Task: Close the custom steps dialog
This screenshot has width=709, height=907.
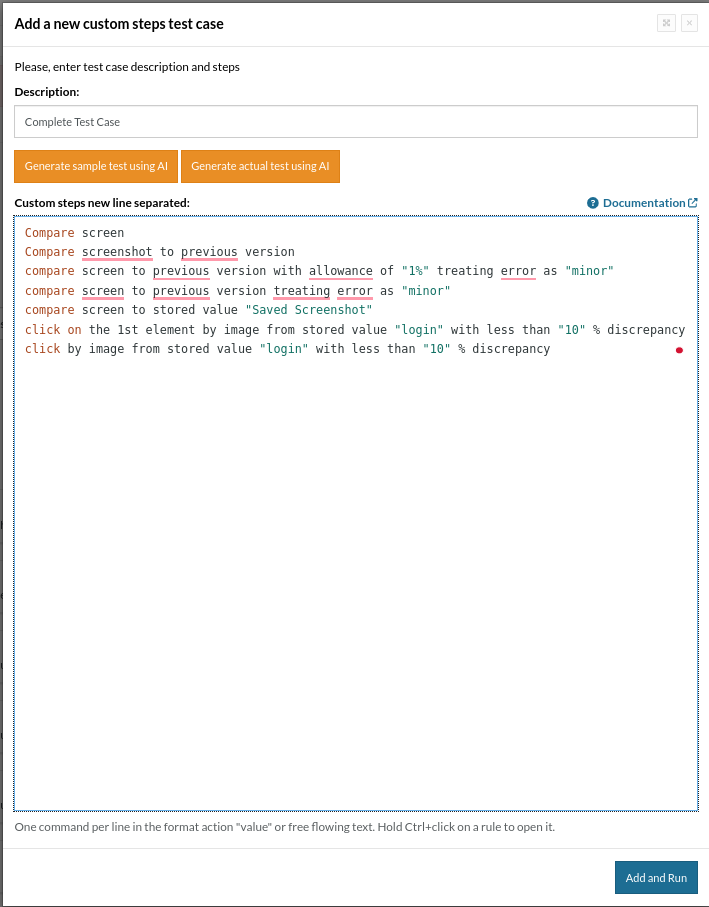Action: tap(689, 23)
